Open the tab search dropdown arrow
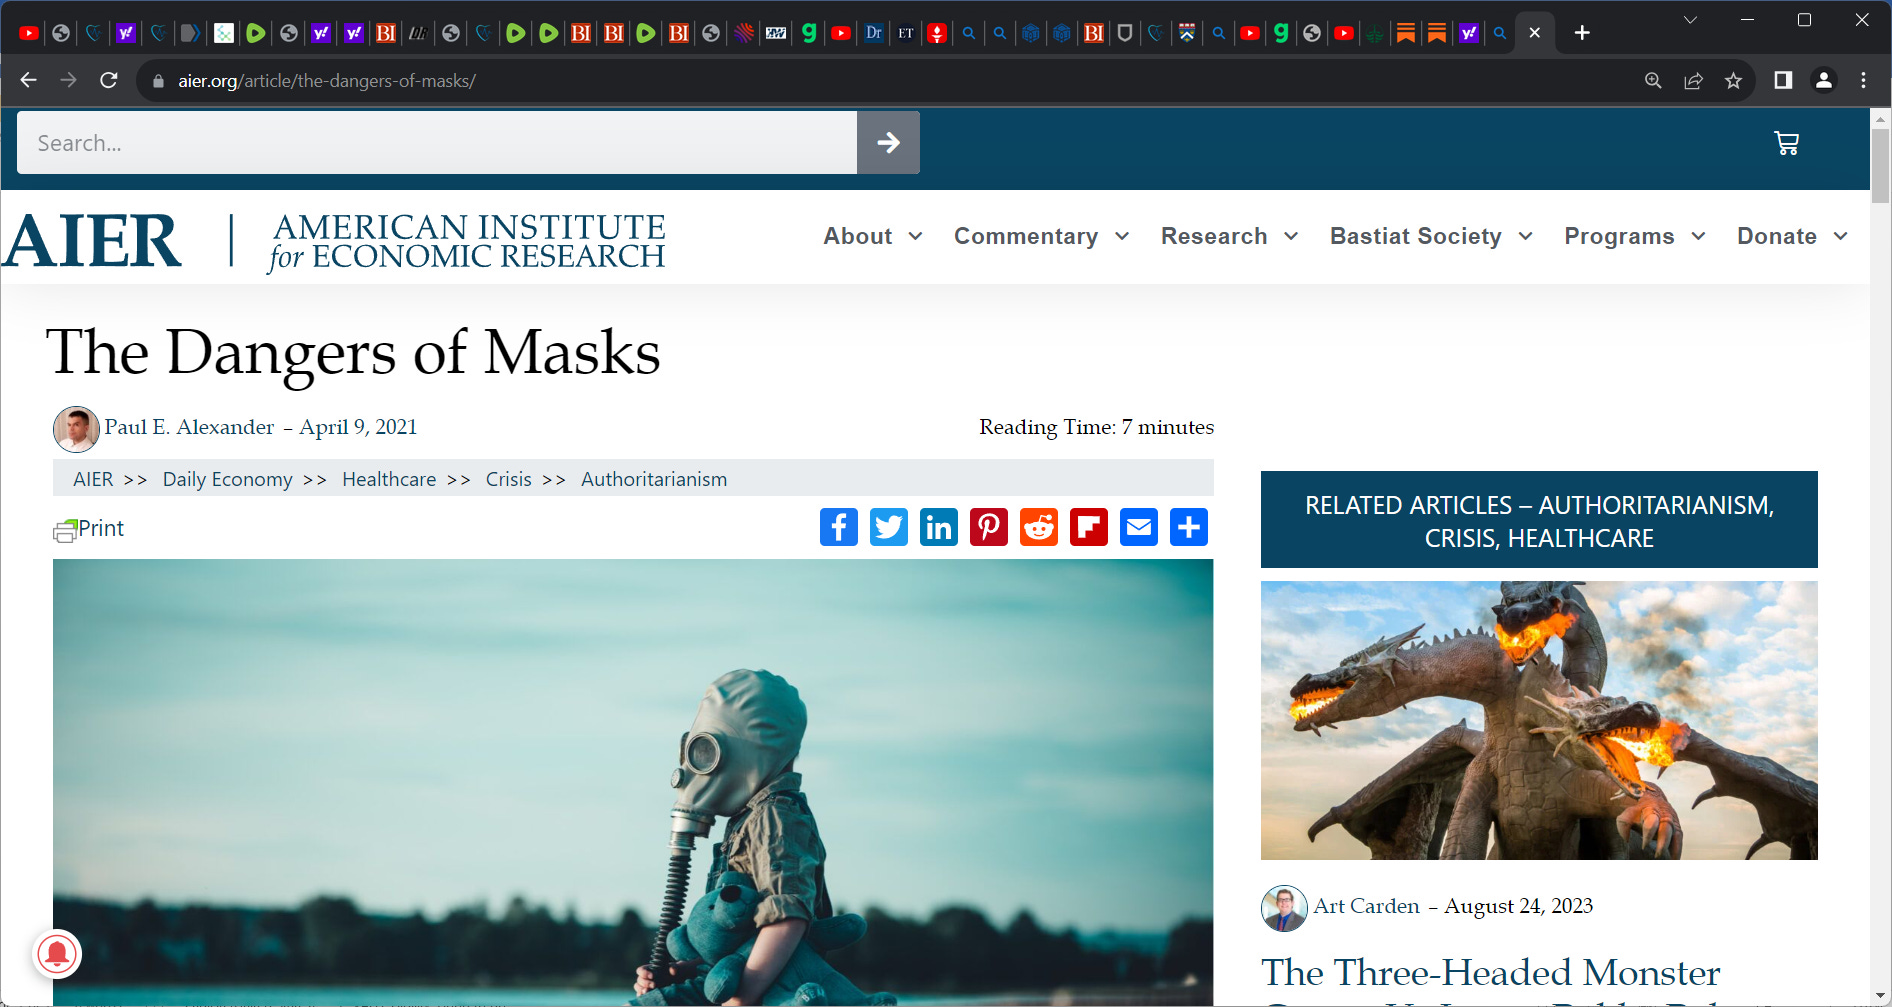Image resolution: width=1892 pixels, height=1007 pixels. click(x=1690, y=20)
